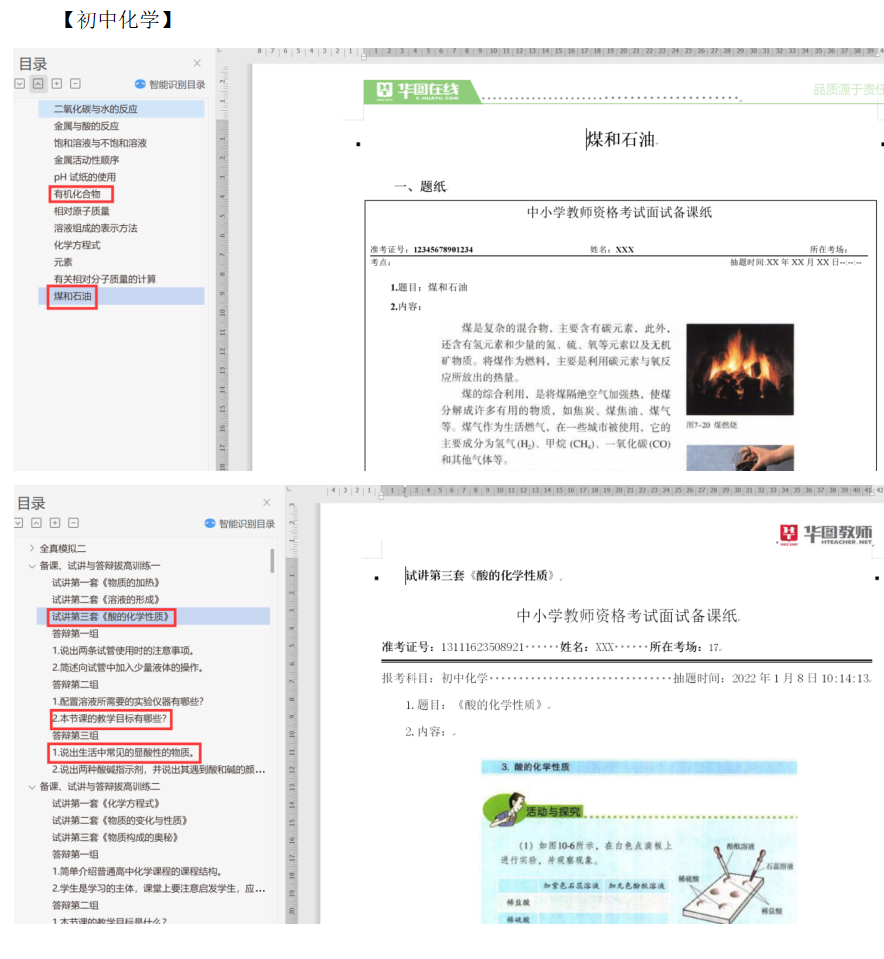Select 有机化合物 in the upper outline
This screenshot has width=884, height=959.
tap(78, 194)
